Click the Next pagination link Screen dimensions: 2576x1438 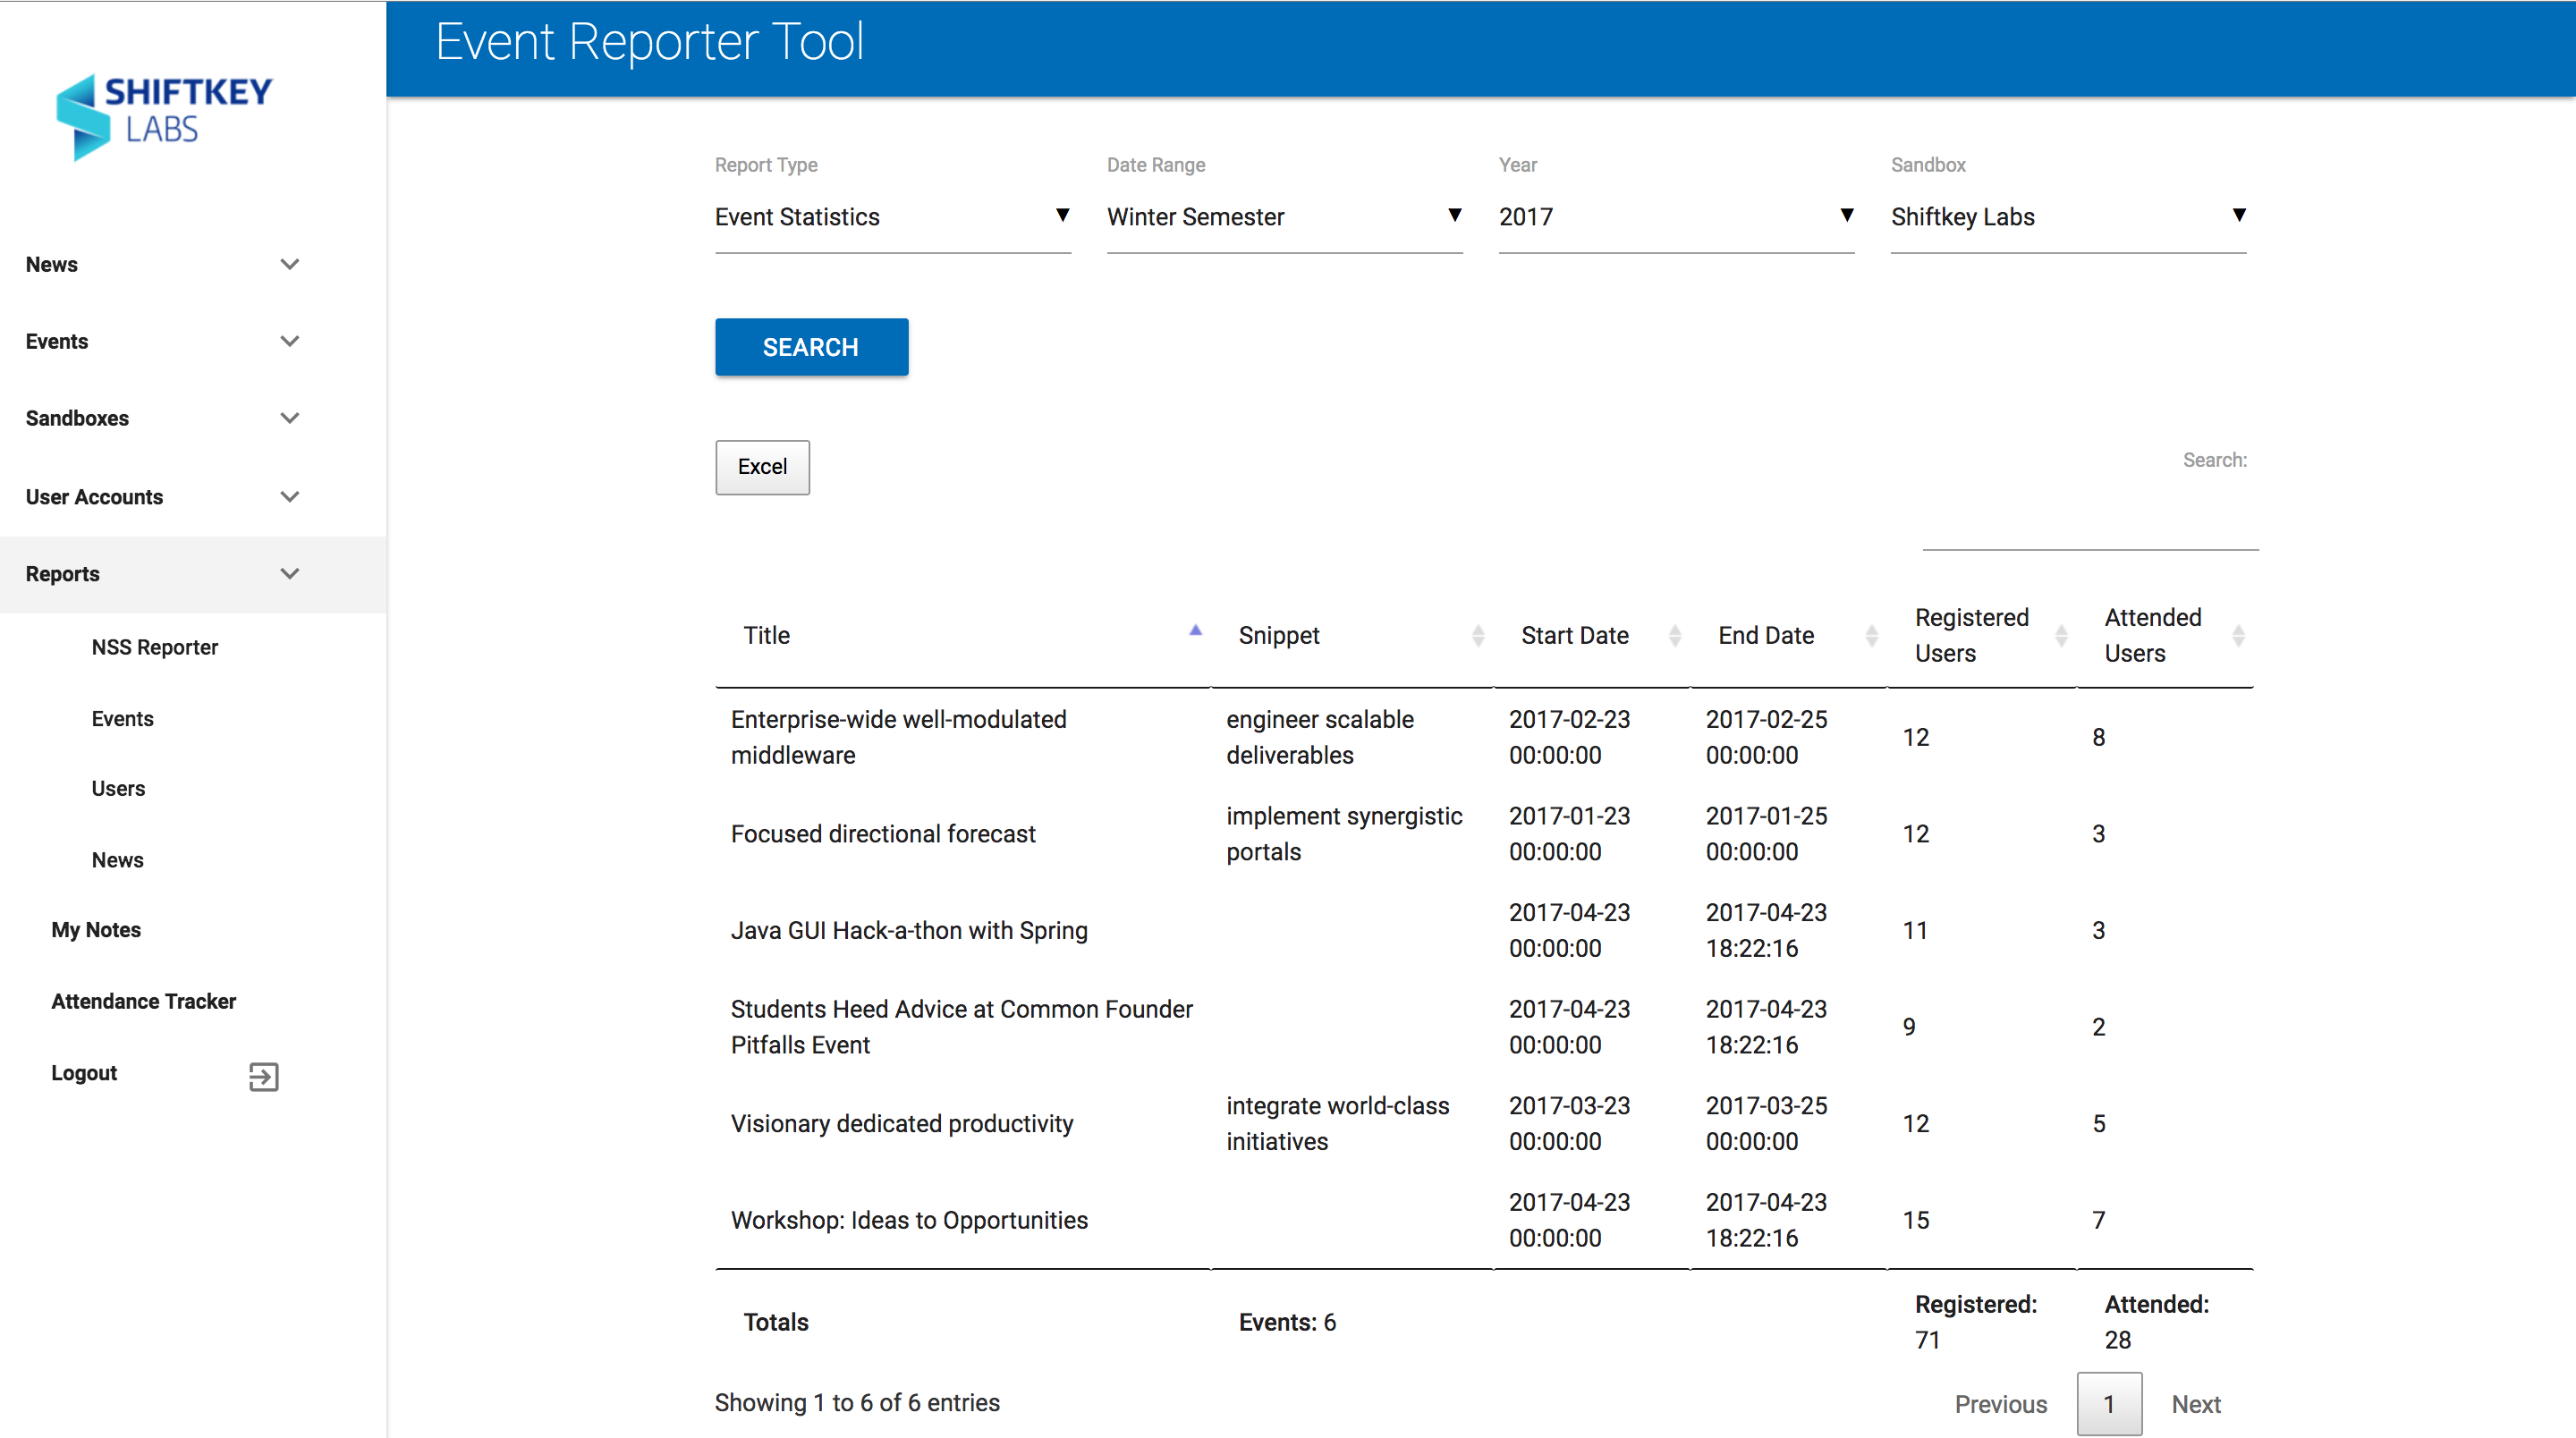(2196, 1404)
